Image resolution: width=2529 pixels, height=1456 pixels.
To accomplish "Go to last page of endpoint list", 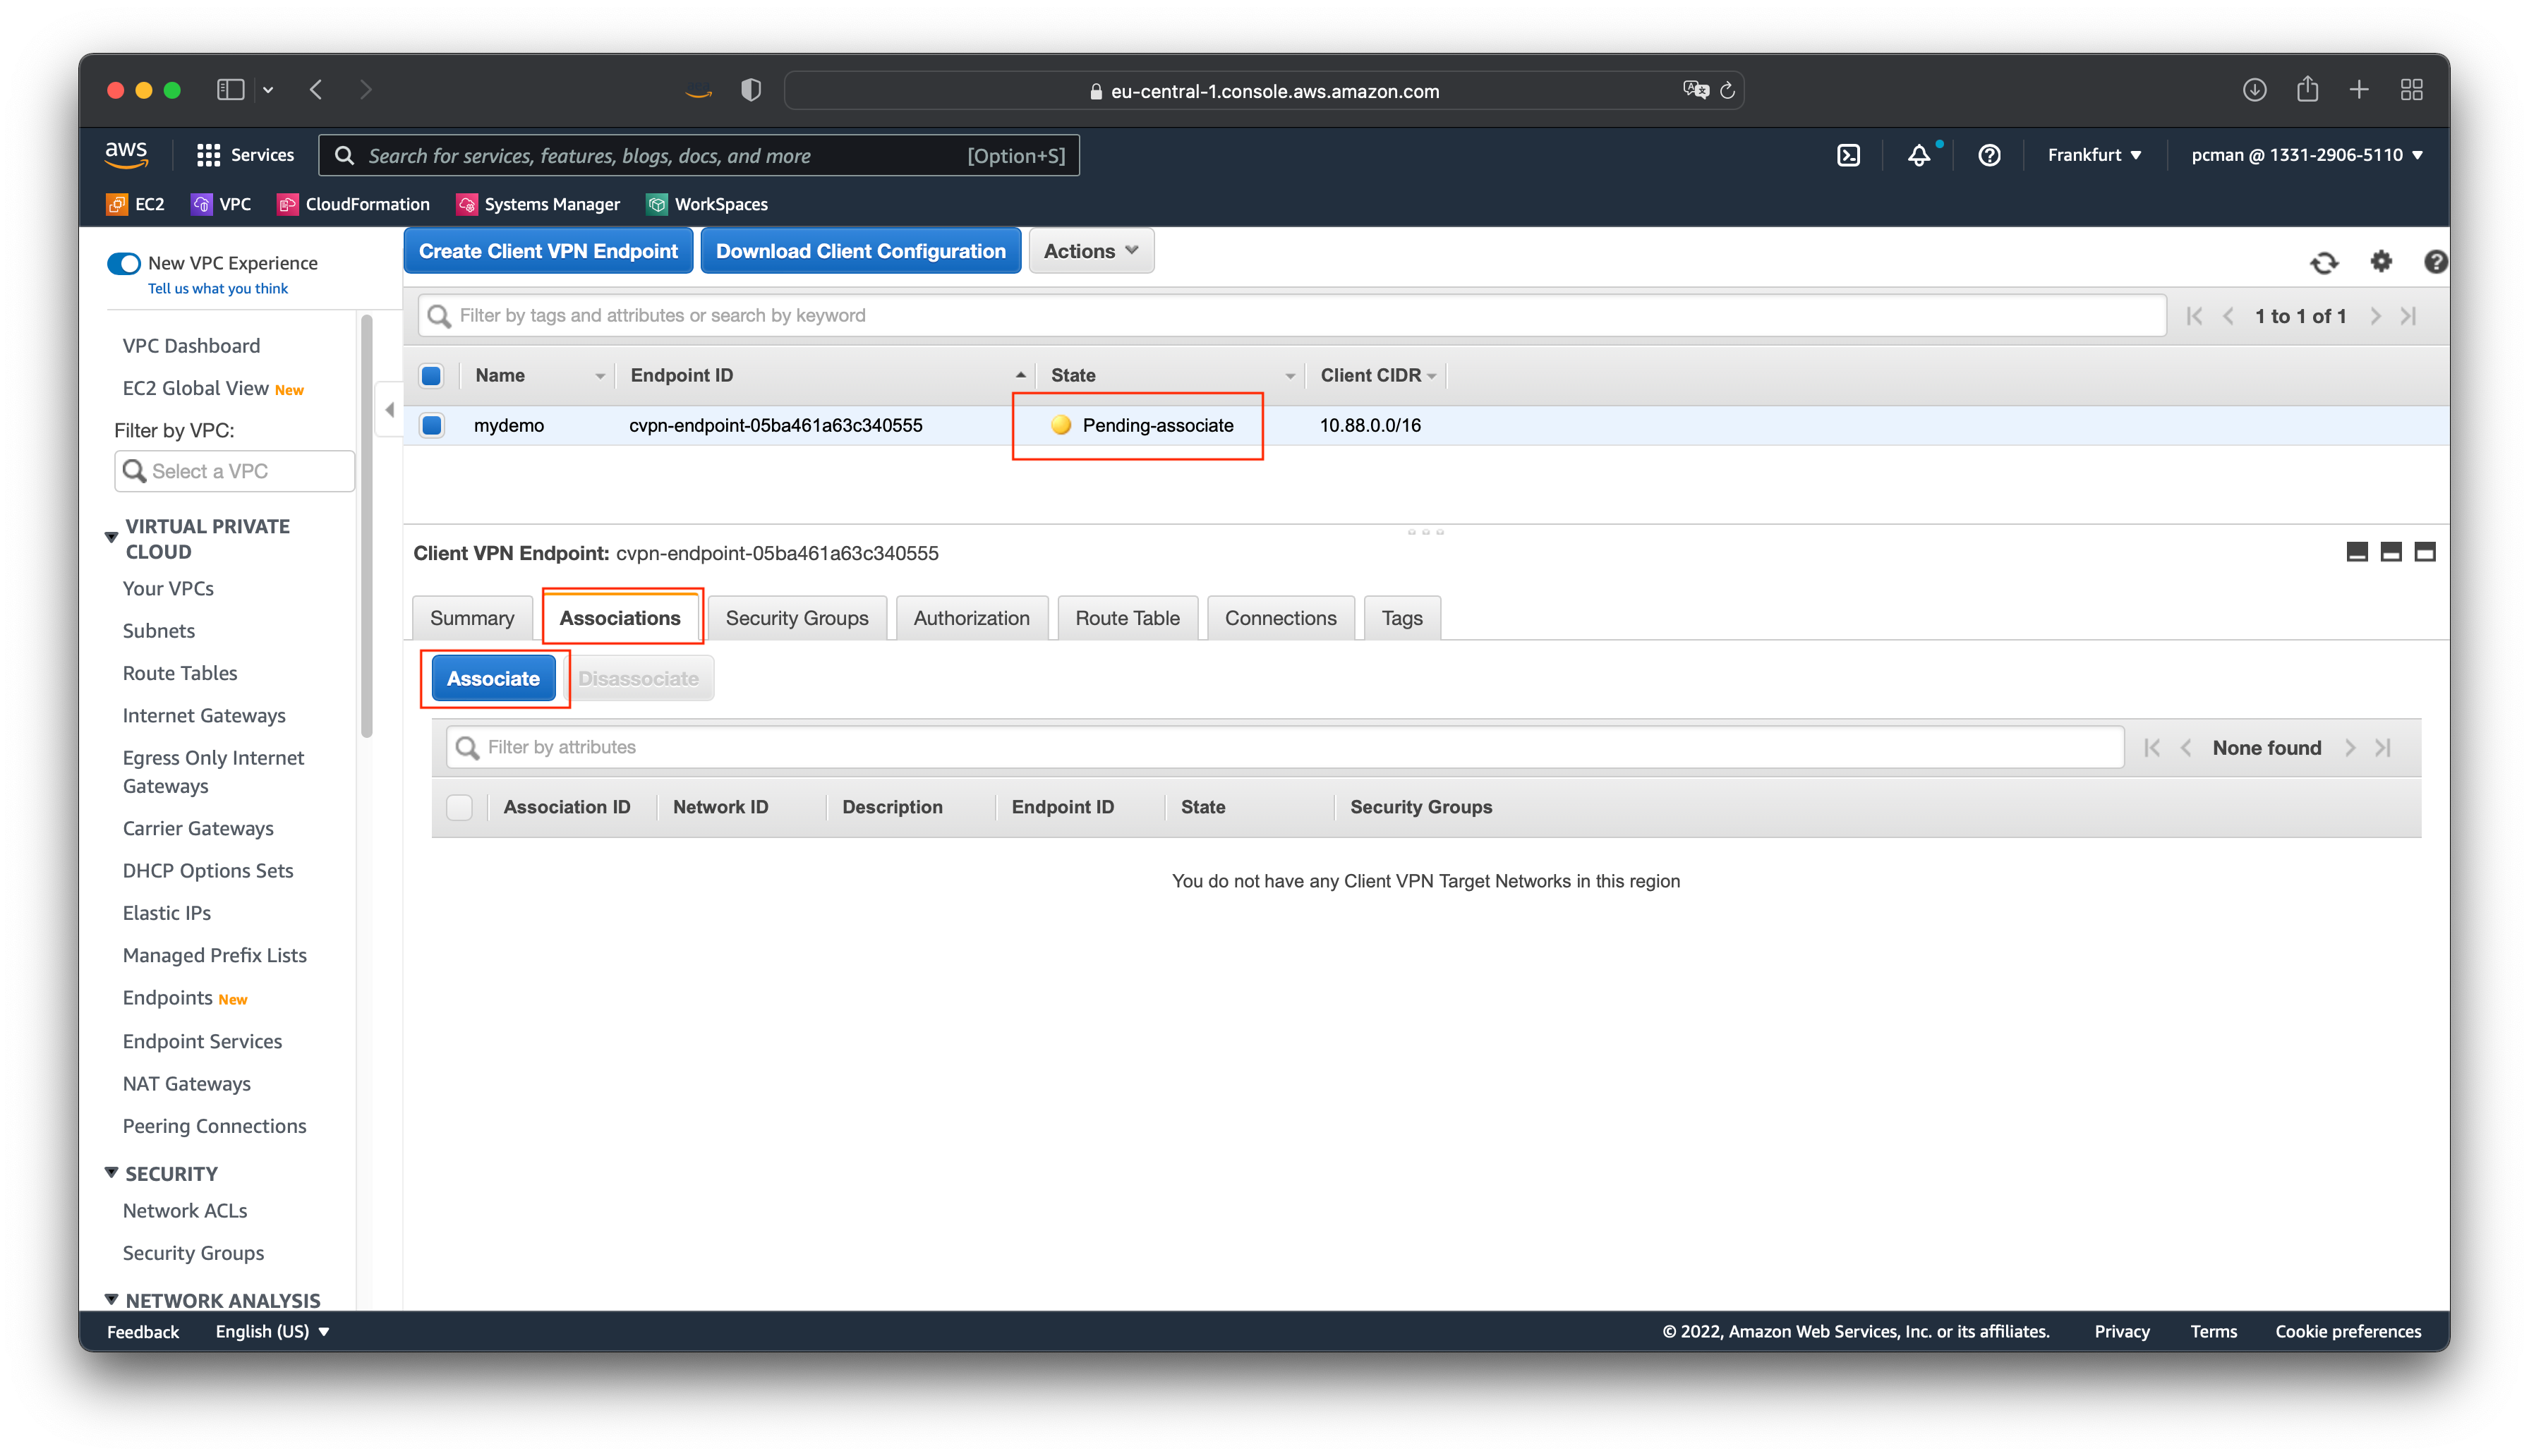I will click(2408, 316).
